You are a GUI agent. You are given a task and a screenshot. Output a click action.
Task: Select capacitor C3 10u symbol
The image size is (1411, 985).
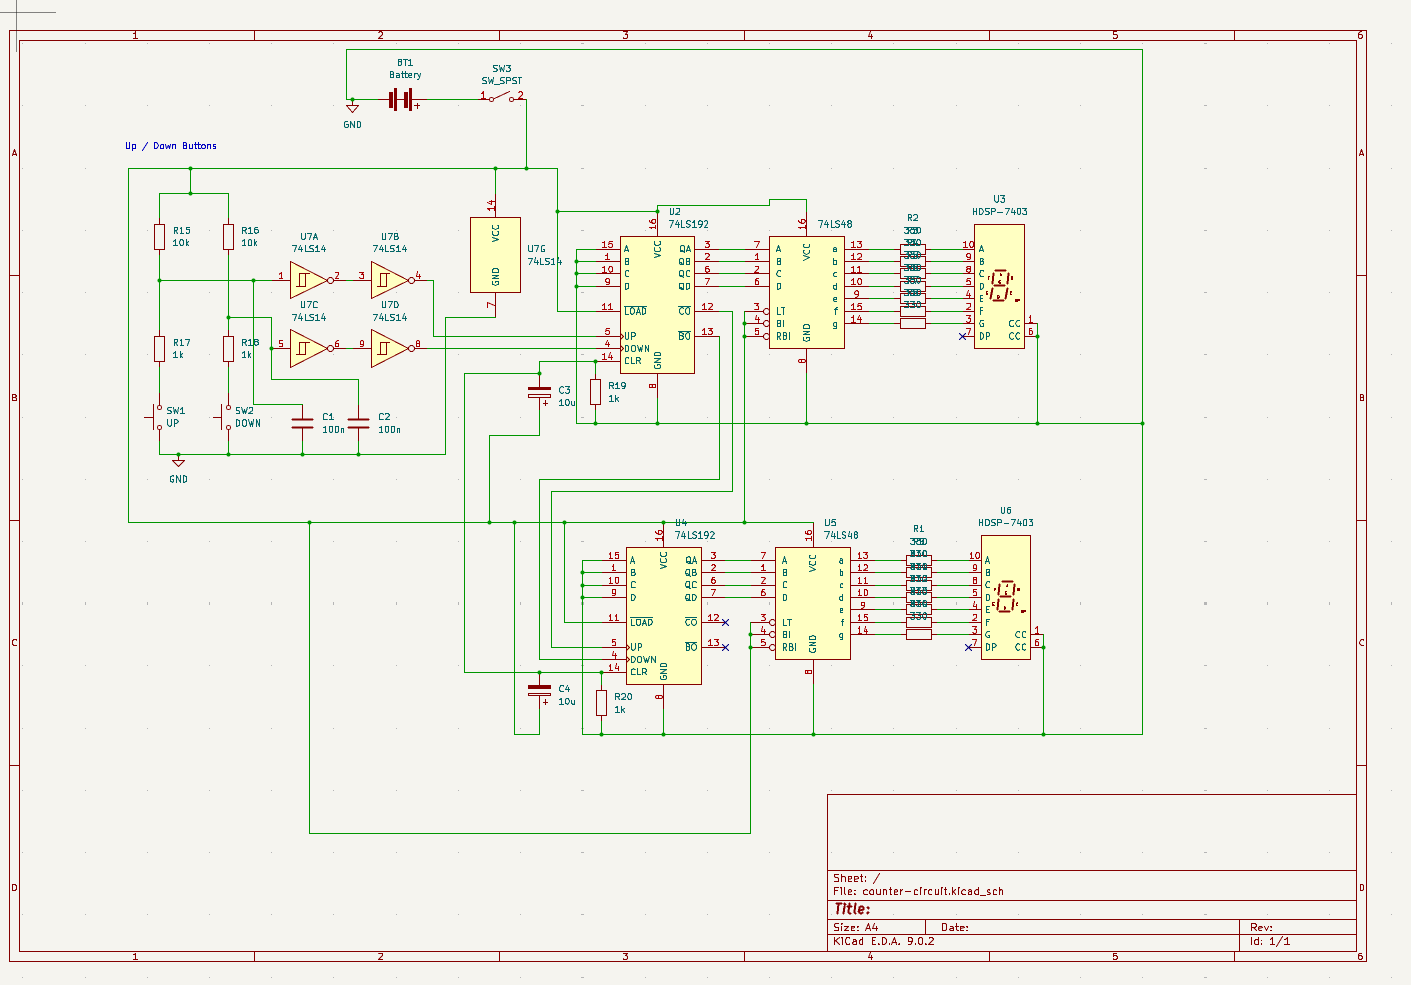point(539,392)
